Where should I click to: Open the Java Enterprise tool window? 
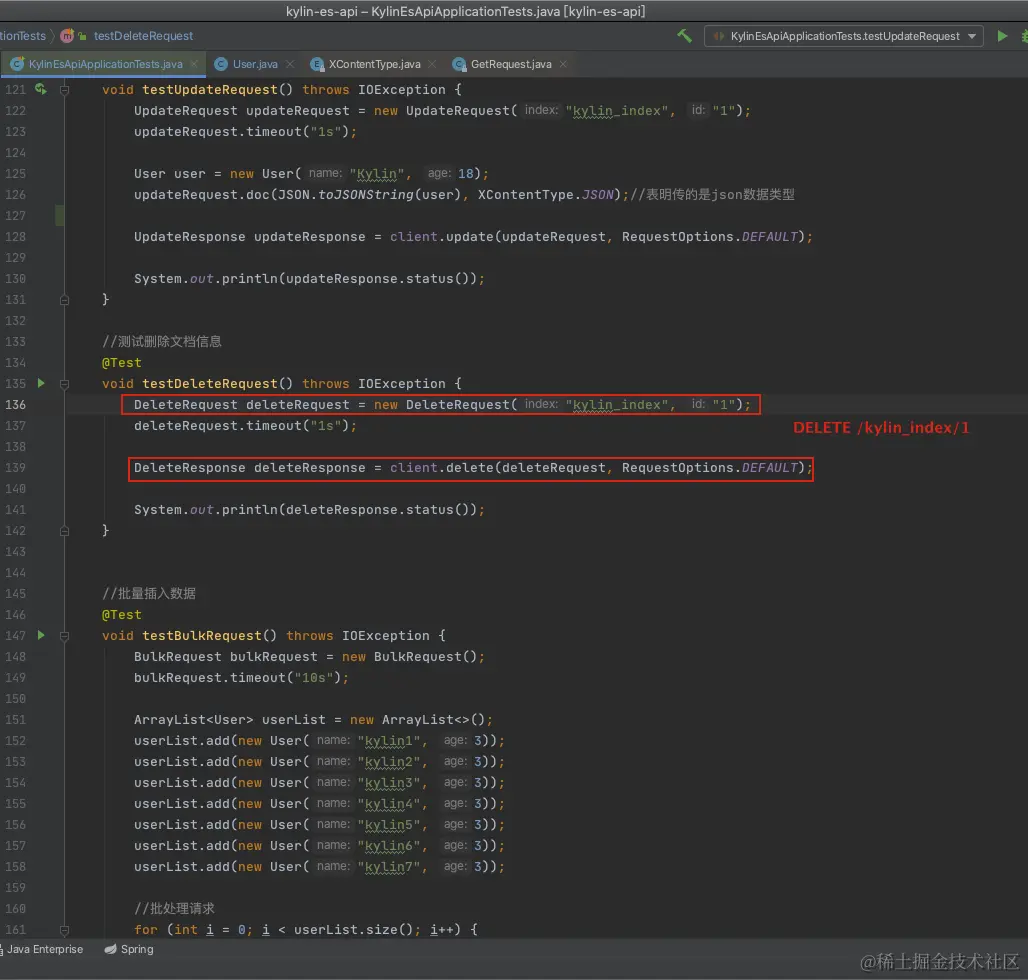click(45, 949)
